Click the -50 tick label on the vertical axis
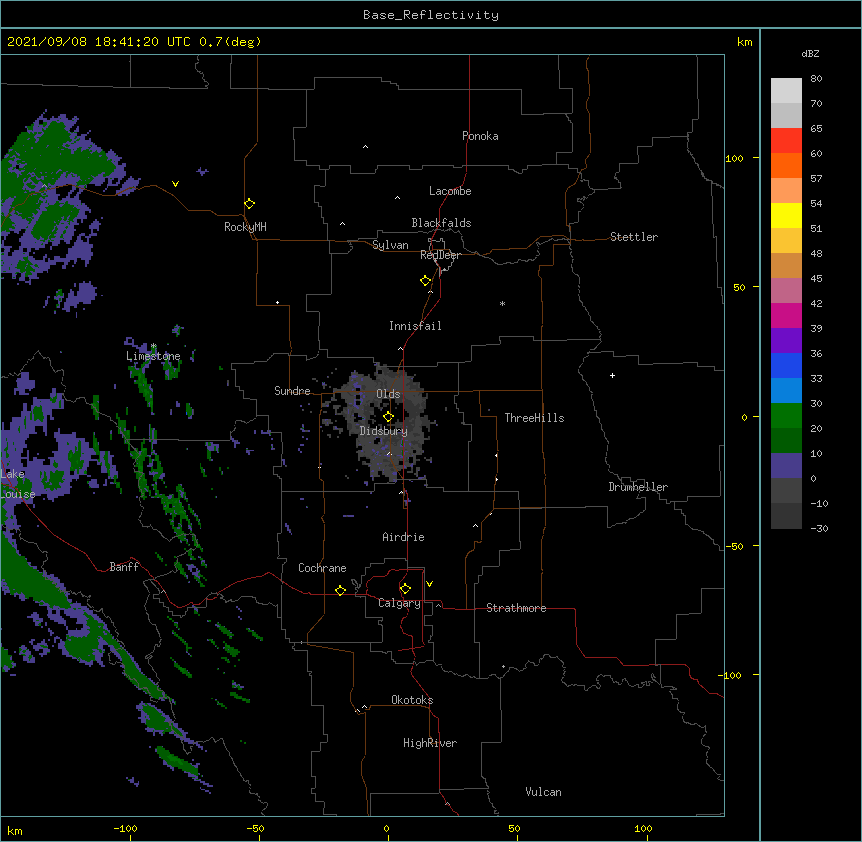 click(x=734, y=546)
